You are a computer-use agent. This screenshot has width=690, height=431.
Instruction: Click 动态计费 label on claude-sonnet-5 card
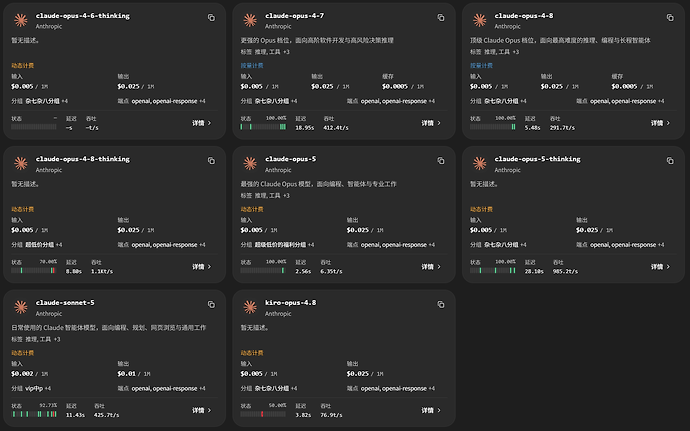click(x=22, y=353)
